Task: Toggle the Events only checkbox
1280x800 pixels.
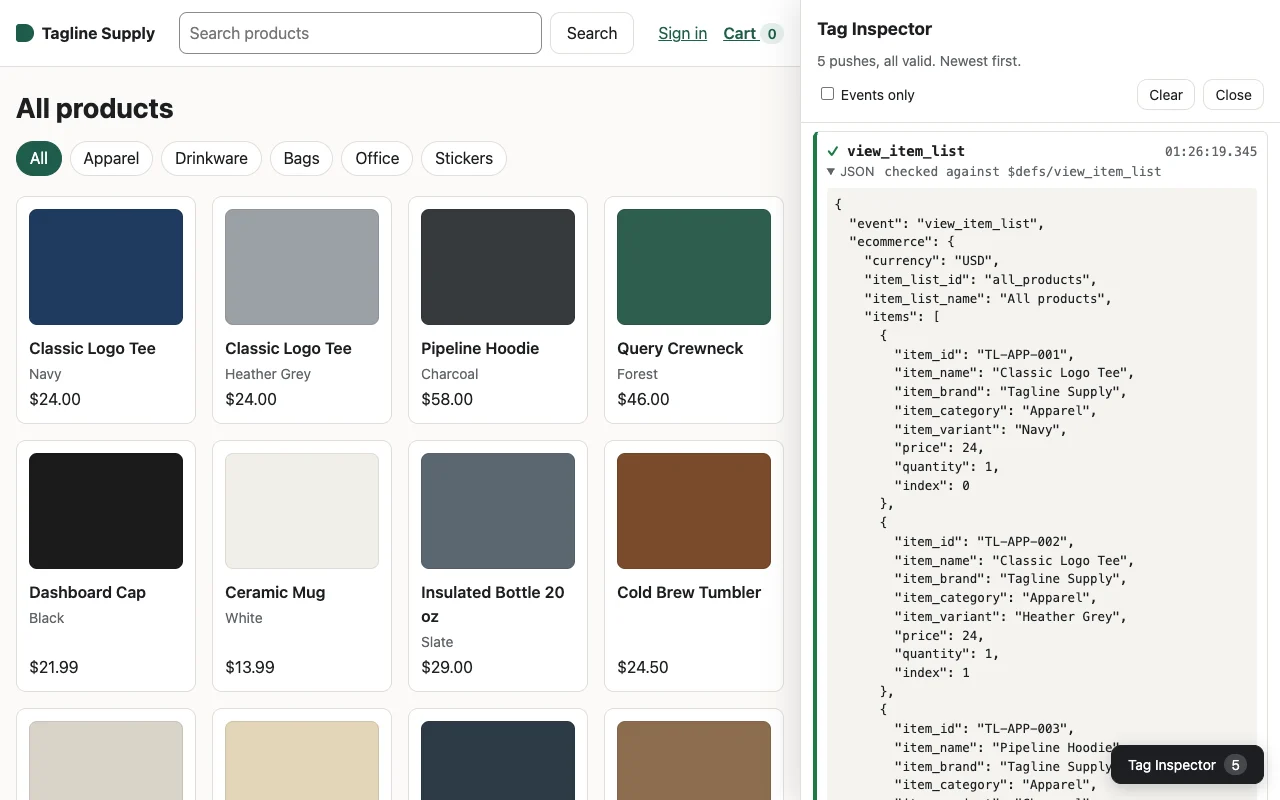Action: point(827,94)
